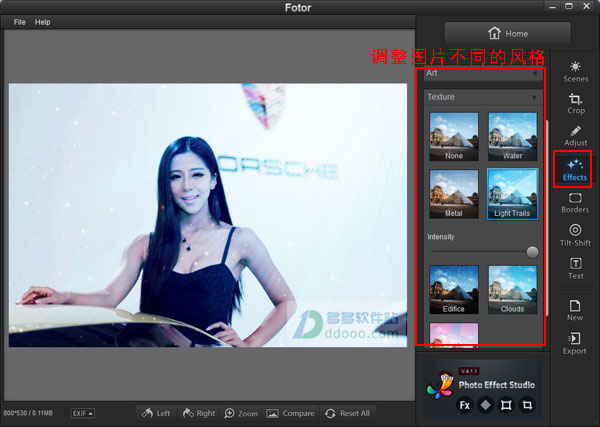The image size is (600, 427).
Task: Expand the Art effects section
Action: (x=483, y=73)
